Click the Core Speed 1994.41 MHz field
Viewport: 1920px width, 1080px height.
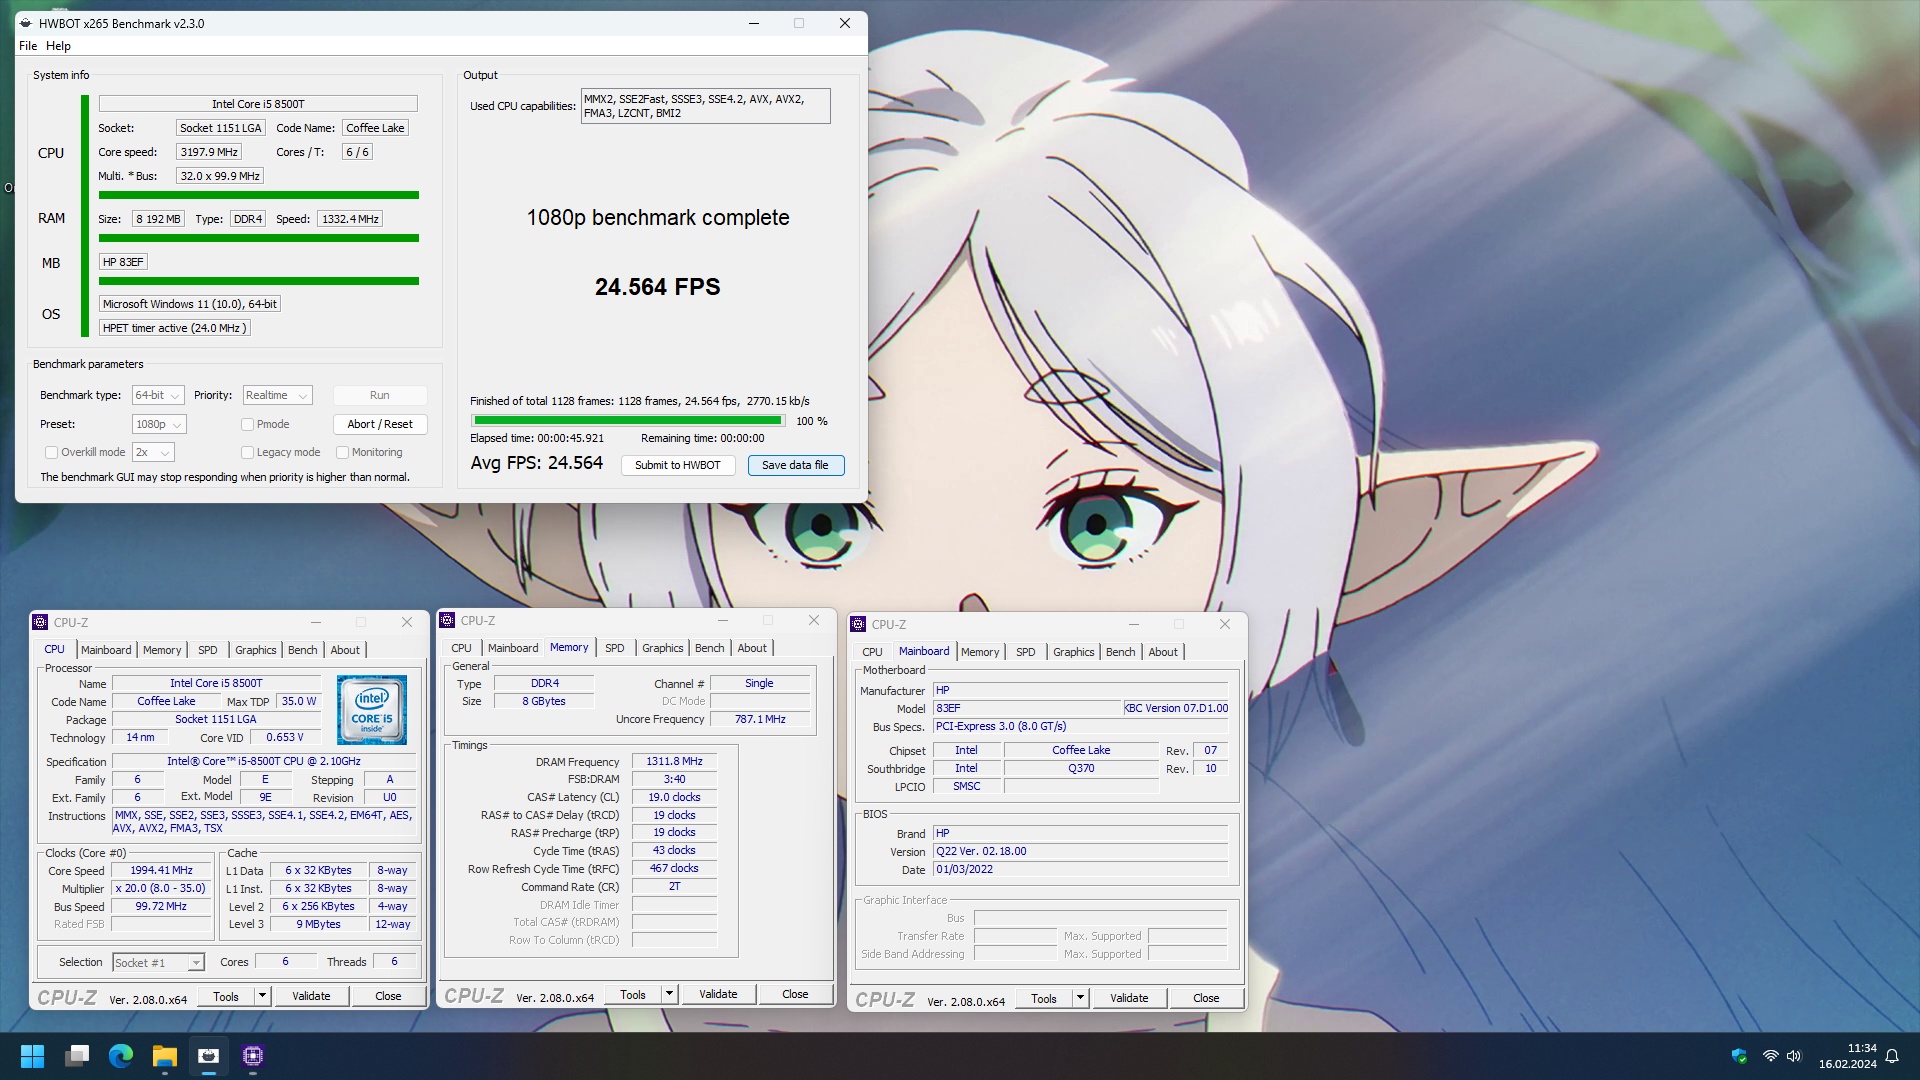point(162,871)
